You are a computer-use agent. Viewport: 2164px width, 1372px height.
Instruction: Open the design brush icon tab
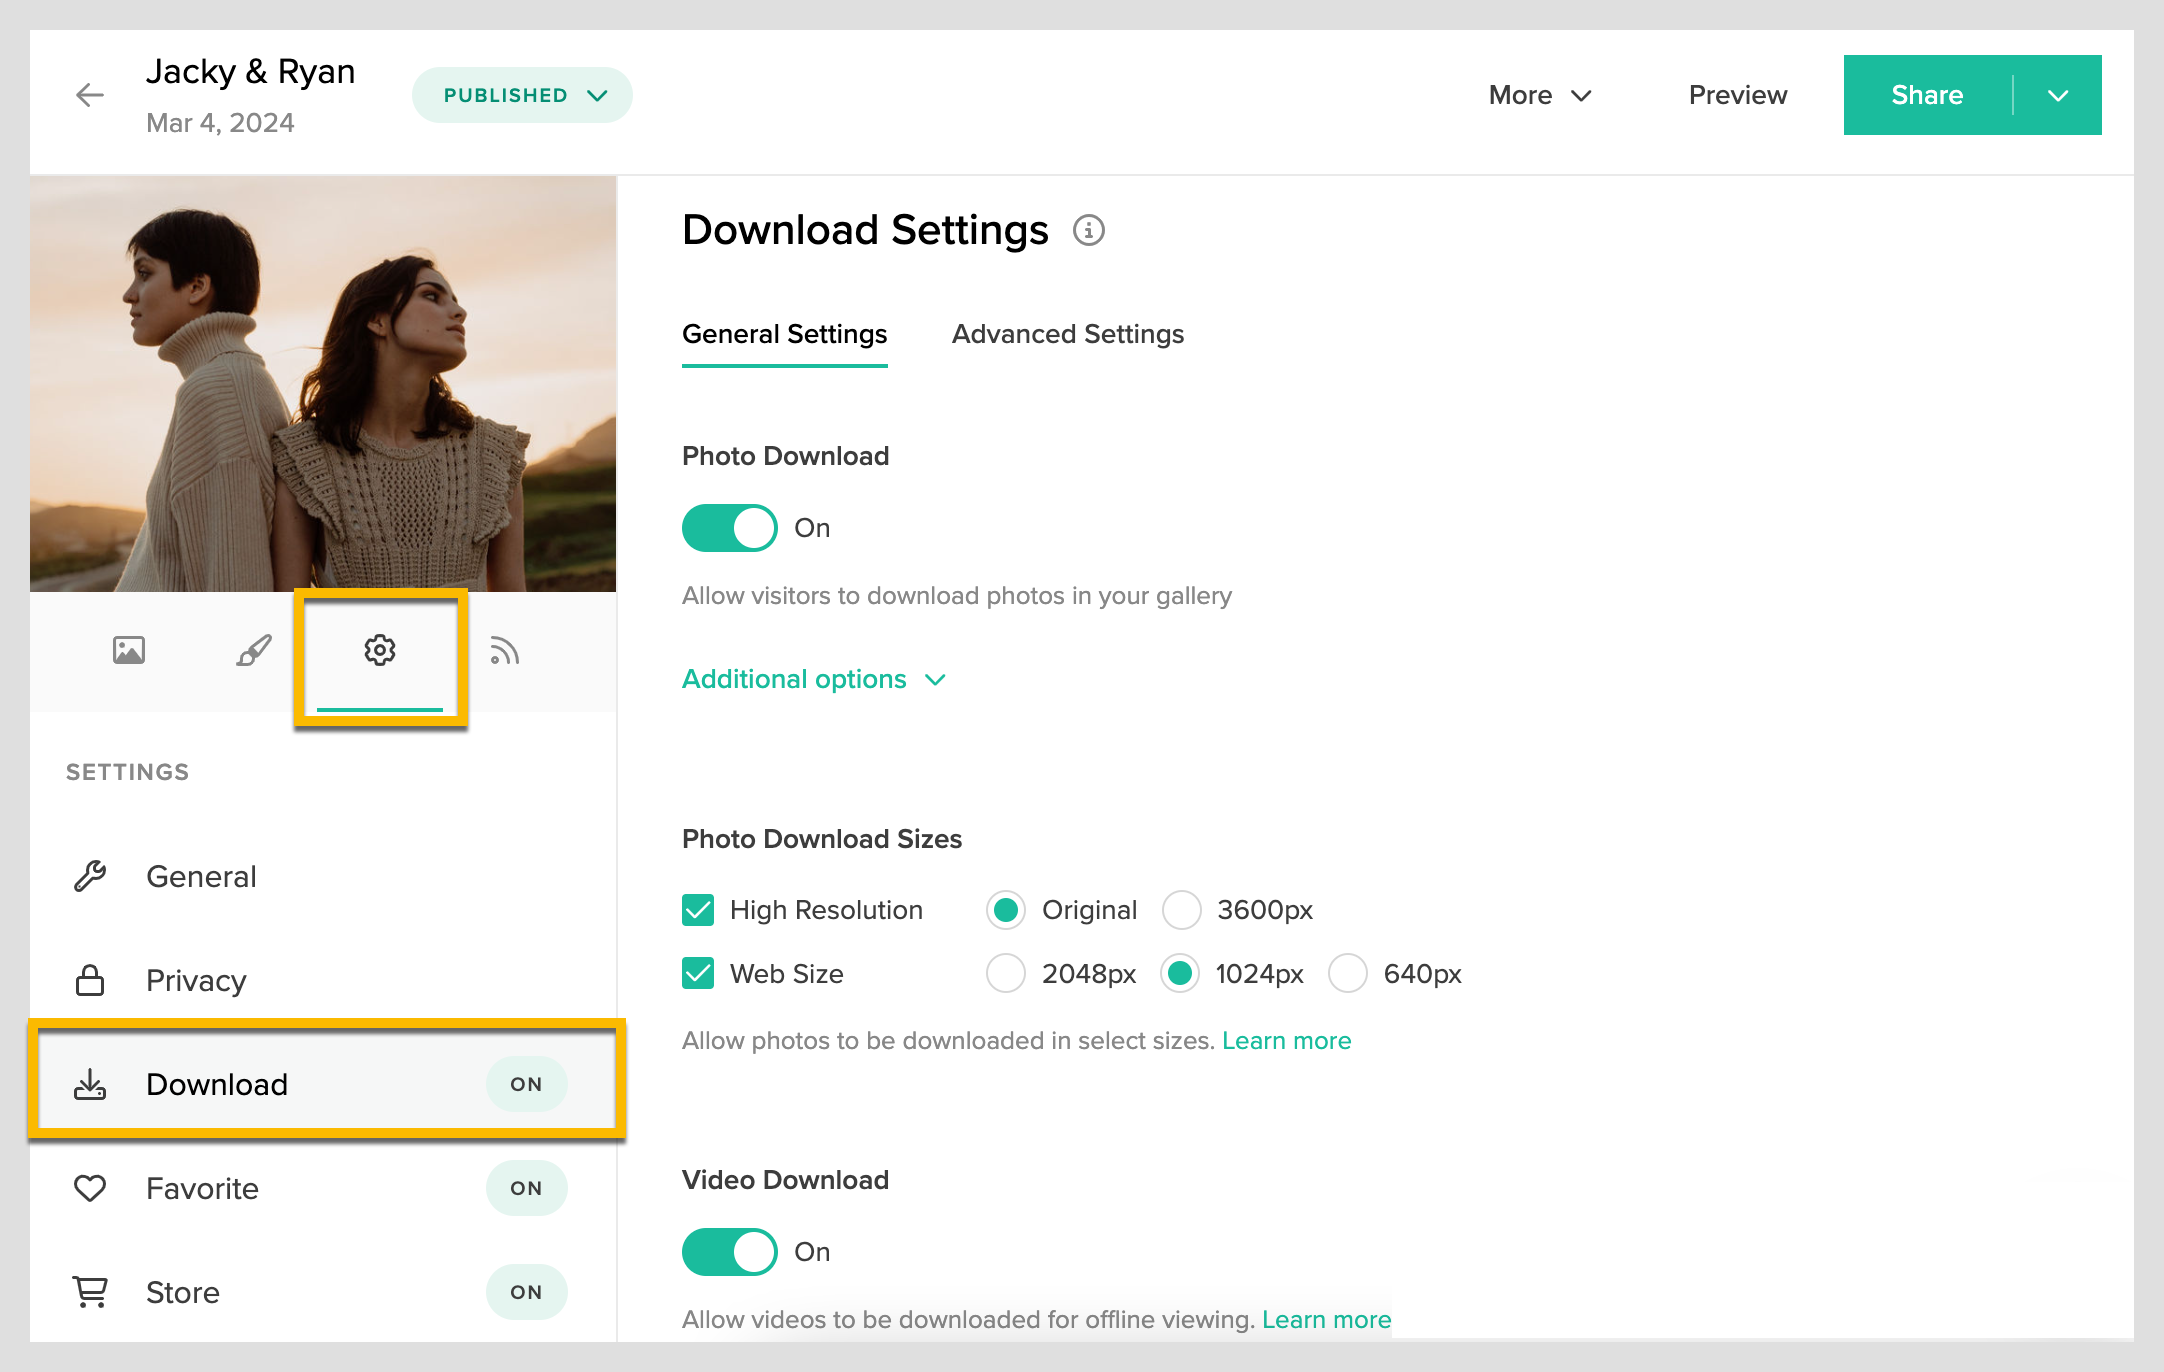(254, 651)
